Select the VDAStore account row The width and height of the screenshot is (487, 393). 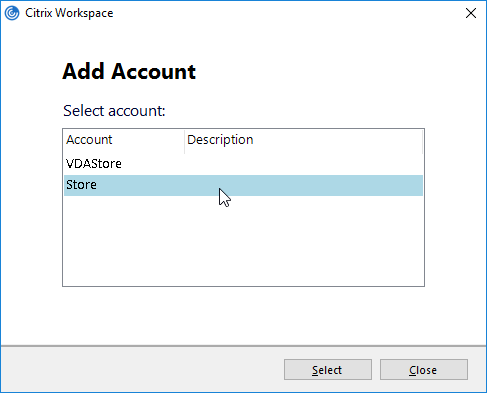click(243, 164)
